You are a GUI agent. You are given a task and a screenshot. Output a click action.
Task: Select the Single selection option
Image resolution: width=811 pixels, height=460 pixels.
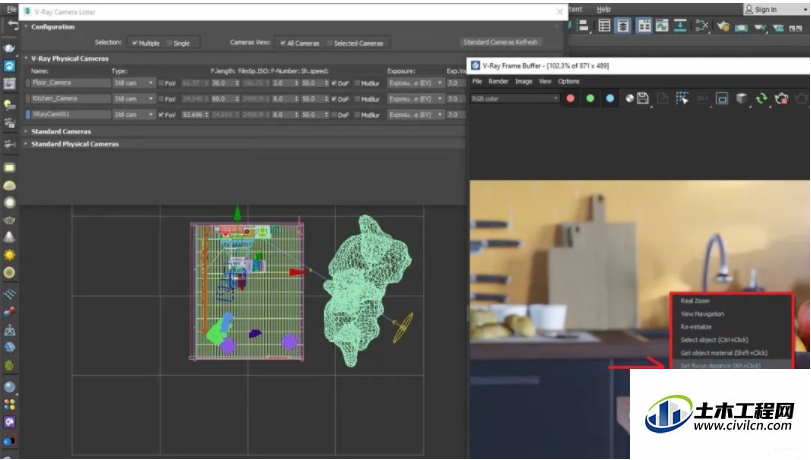click(178, 43)
